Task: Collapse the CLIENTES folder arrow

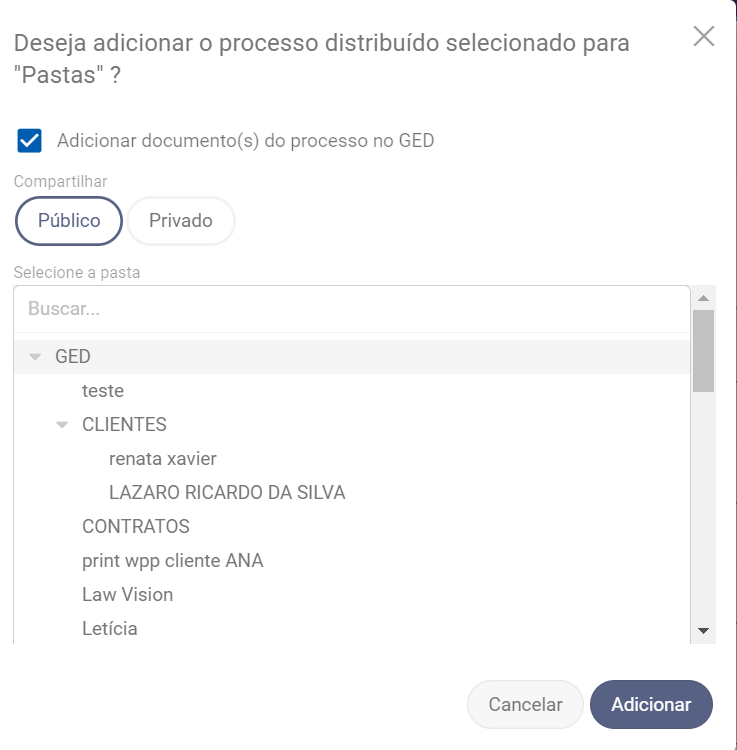Action: click(63, 425)
